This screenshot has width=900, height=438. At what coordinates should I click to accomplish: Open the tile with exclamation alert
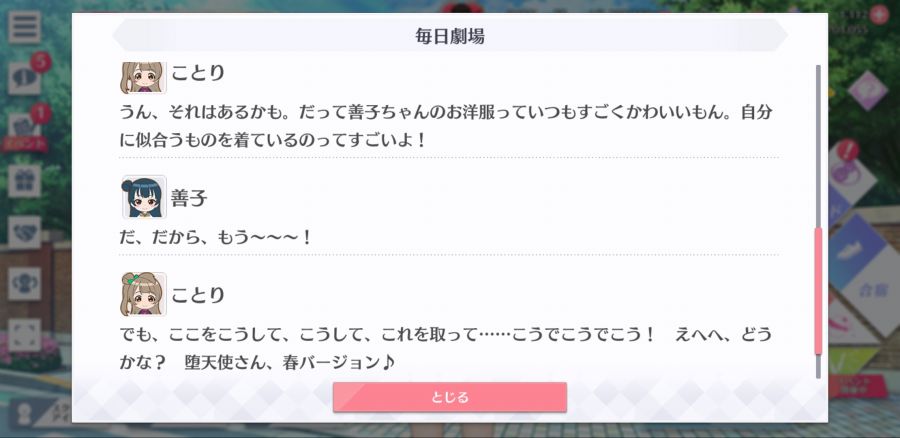(x=853, y=171)
